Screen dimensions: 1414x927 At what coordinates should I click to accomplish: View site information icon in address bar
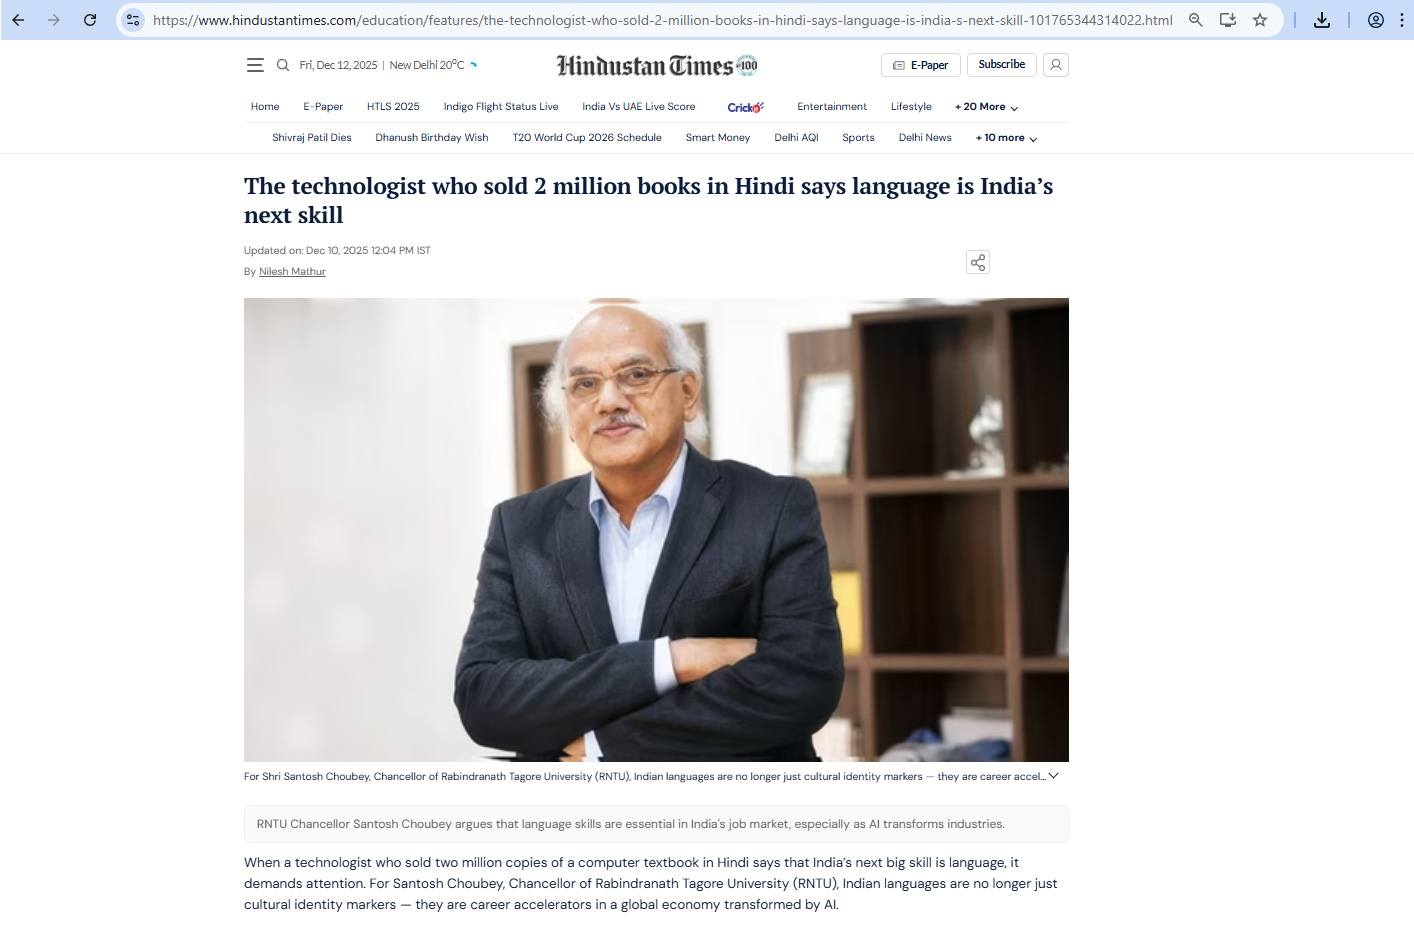click(x=133, y=20)
